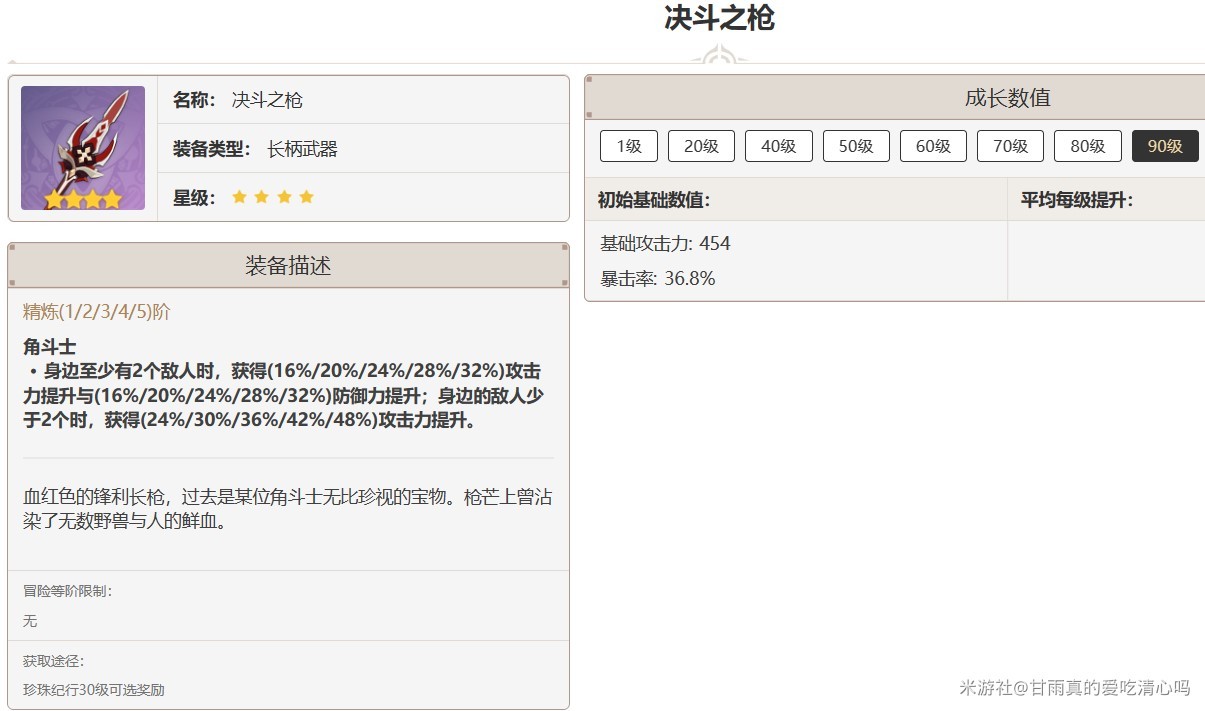This screenshot has height=711, width=1205.
Task: Click the 决斗之枪 weapon thumbnail image
Action: coord(83,147)
